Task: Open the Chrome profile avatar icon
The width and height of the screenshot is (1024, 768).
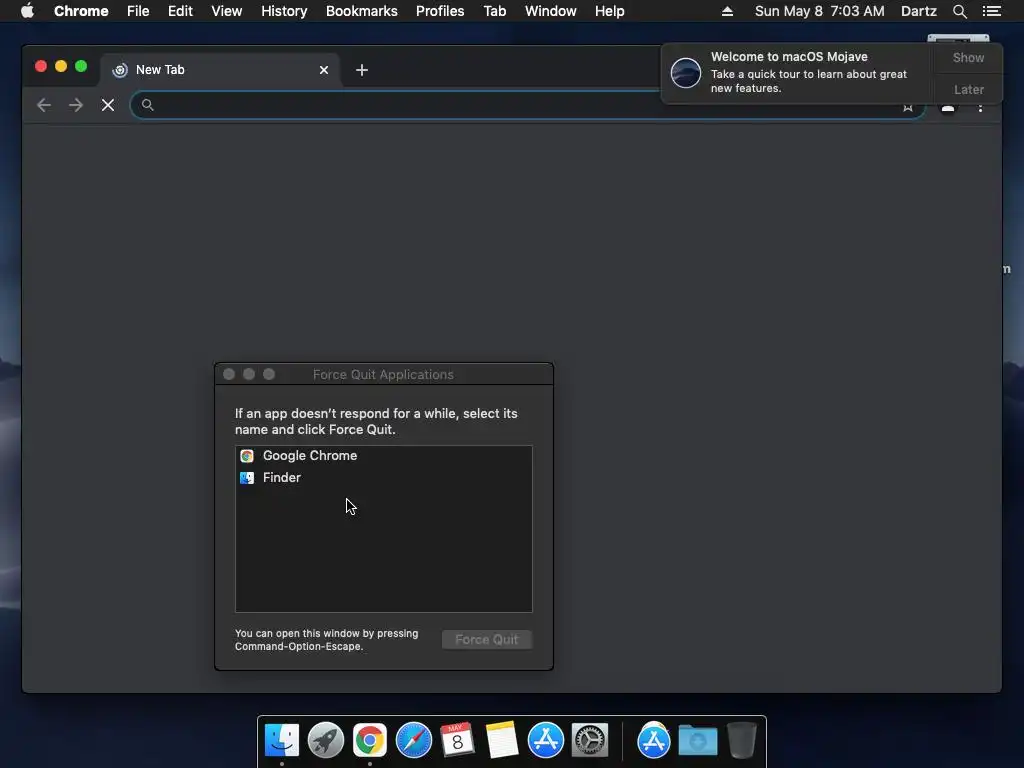Action: (948, 107)
